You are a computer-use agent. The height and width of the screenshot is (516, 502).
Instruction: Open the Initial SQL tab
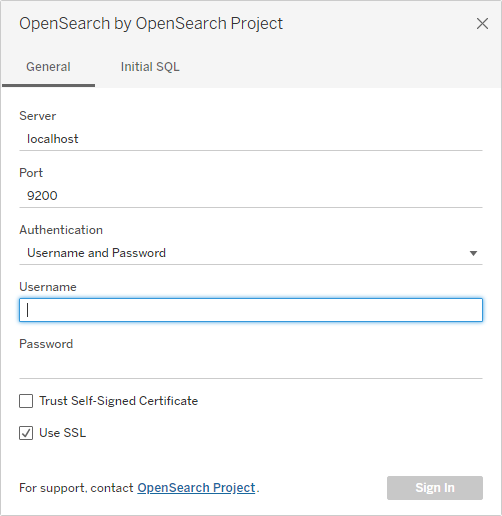pos(150,67)
